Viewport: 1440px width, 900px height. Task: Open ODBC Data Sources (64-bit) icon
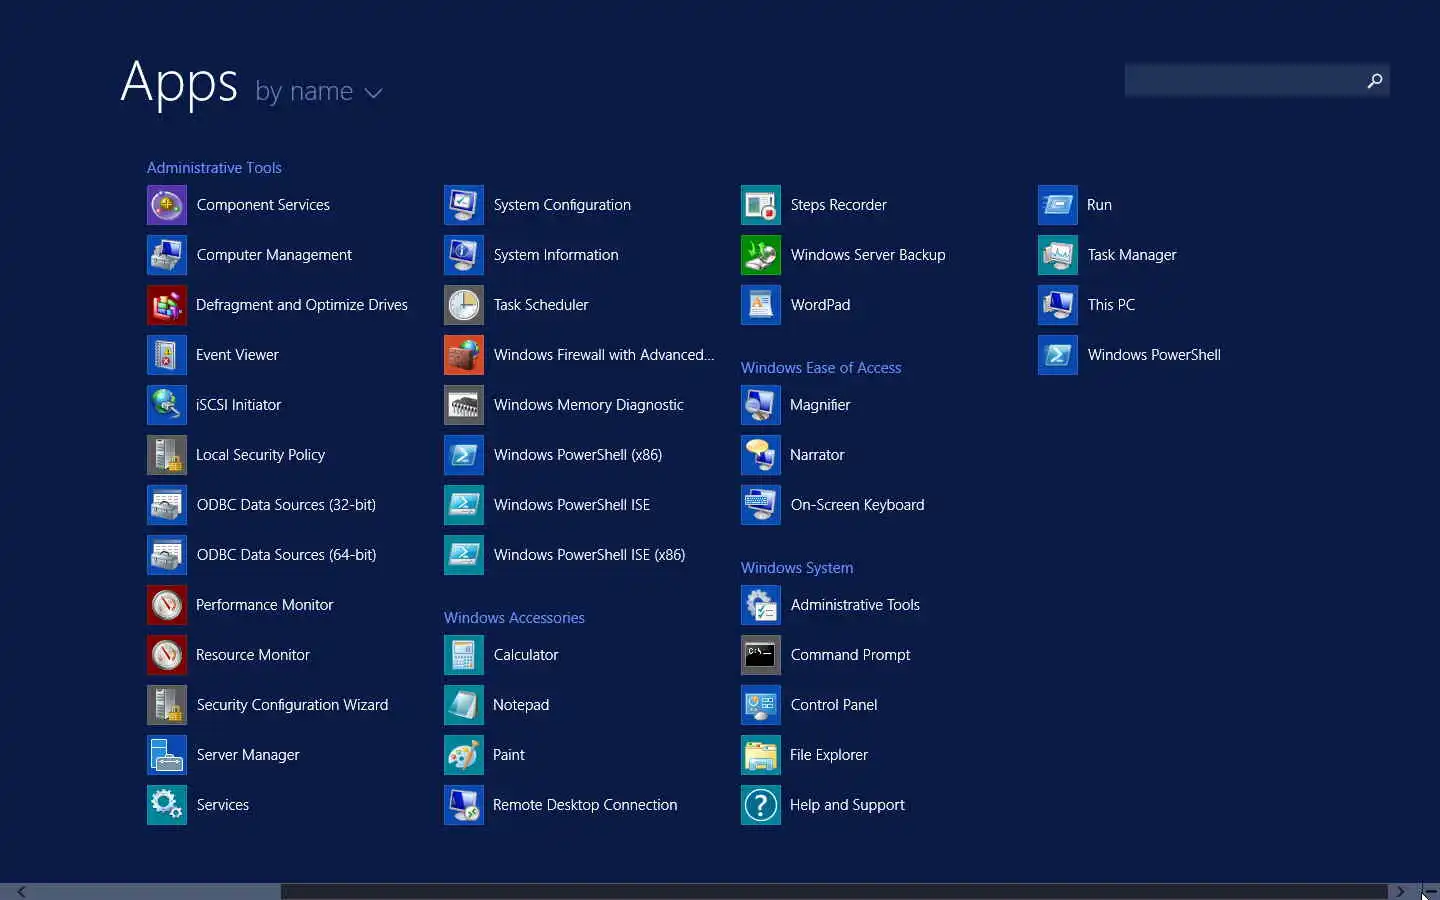point(166,555)
